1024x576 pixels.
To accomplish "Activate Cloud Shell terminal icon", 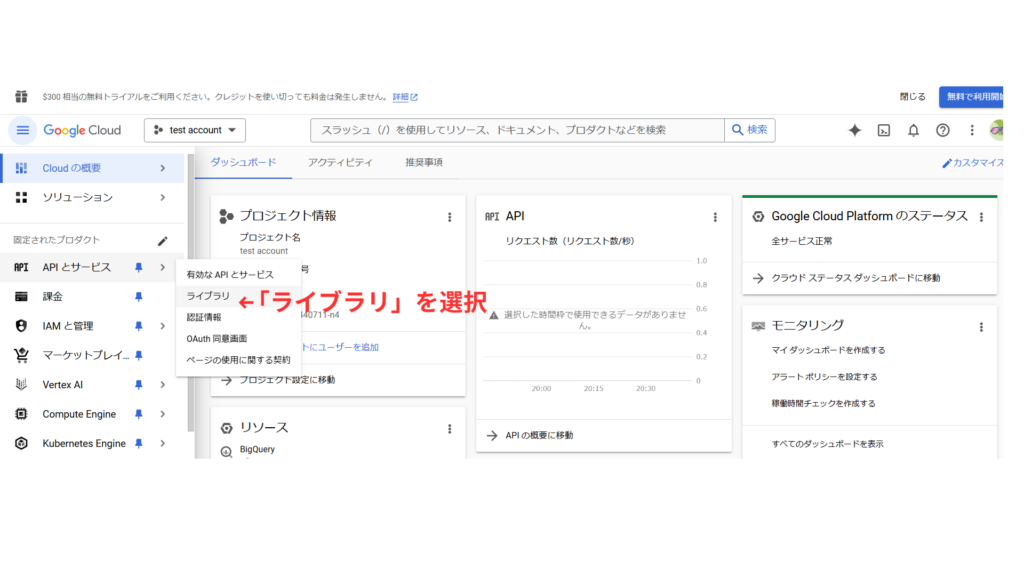I will coord(884,130).
